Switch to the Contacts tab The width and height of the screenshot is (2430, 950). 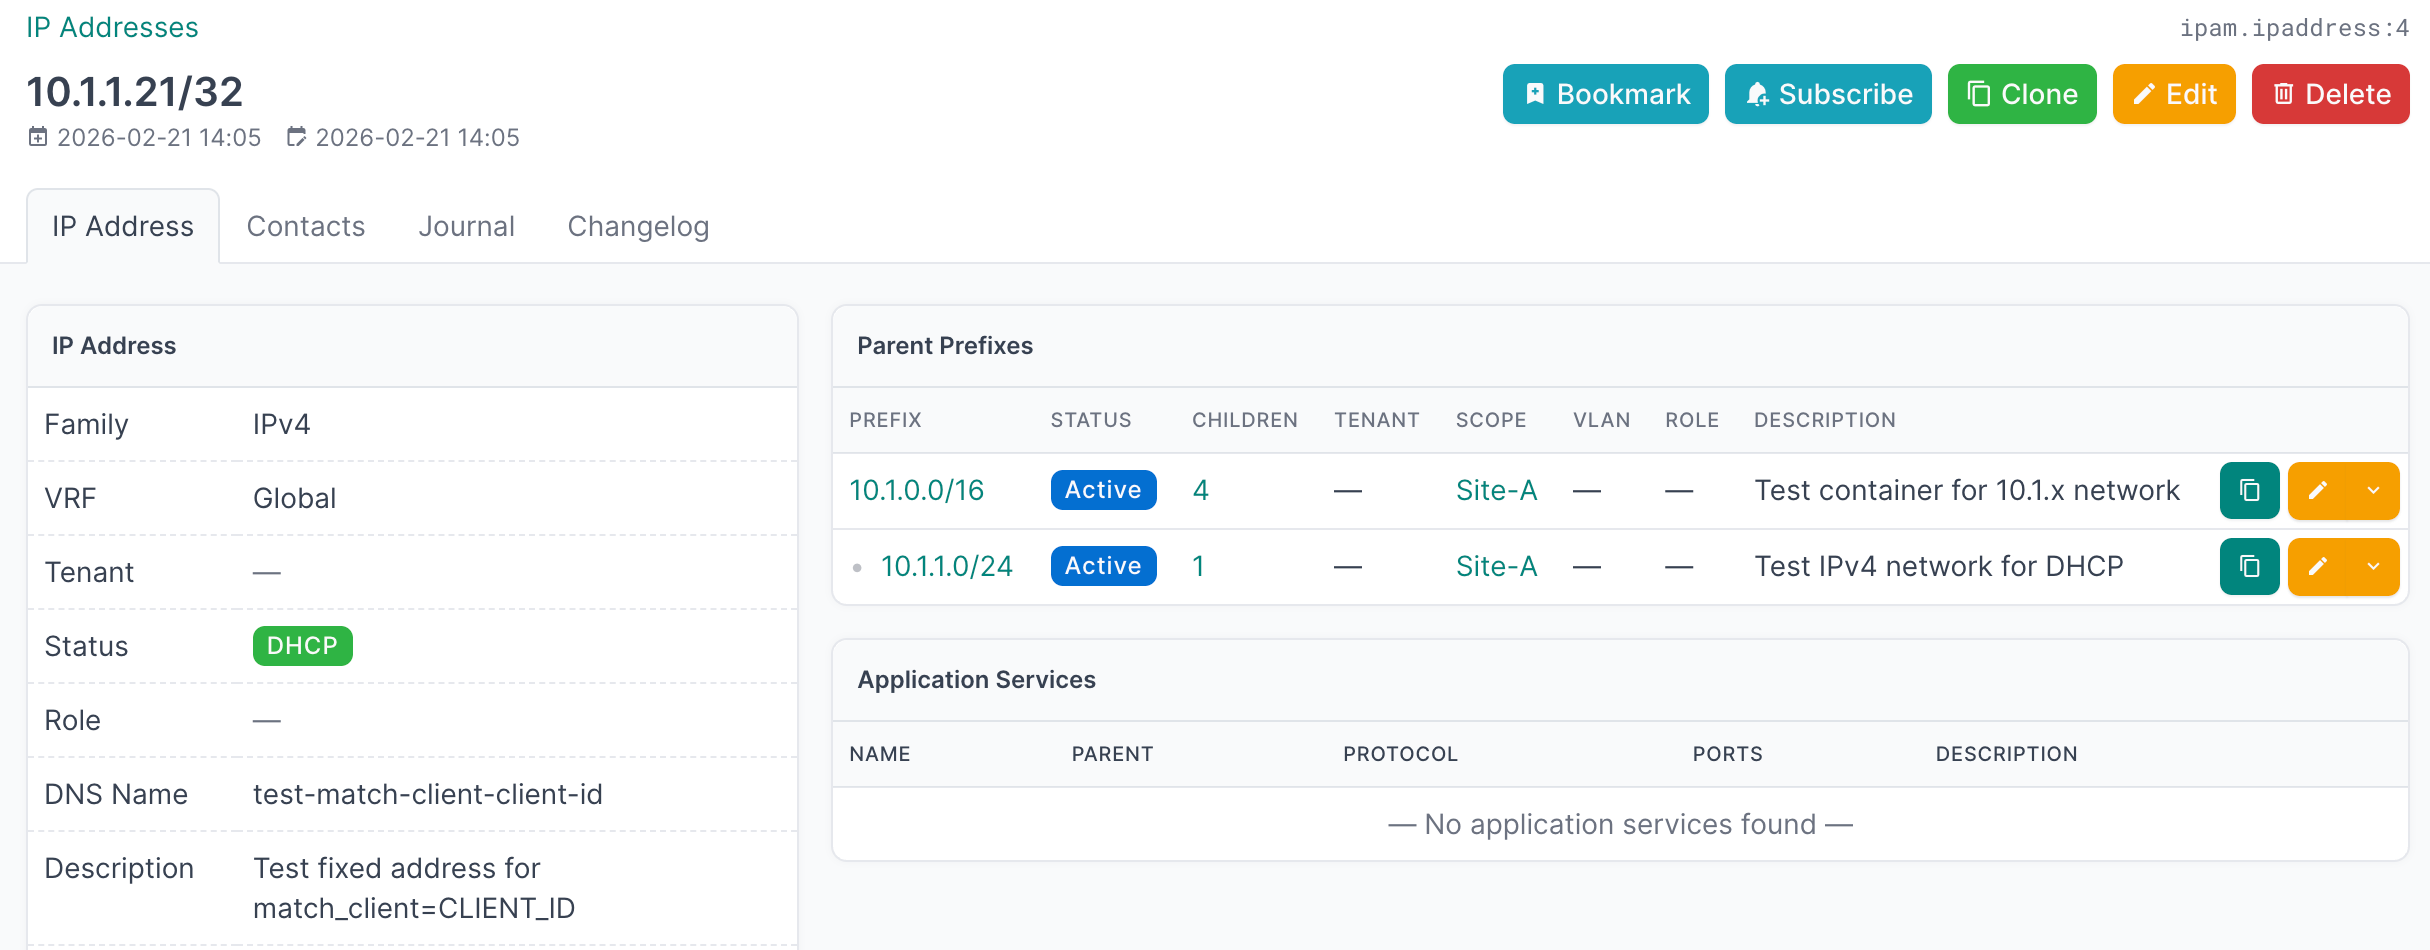(x=306, y=227)
